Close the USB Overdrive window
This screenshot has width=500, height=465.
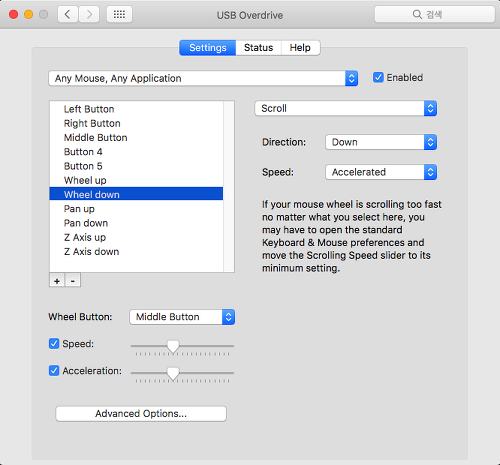[x=14, y=14]
